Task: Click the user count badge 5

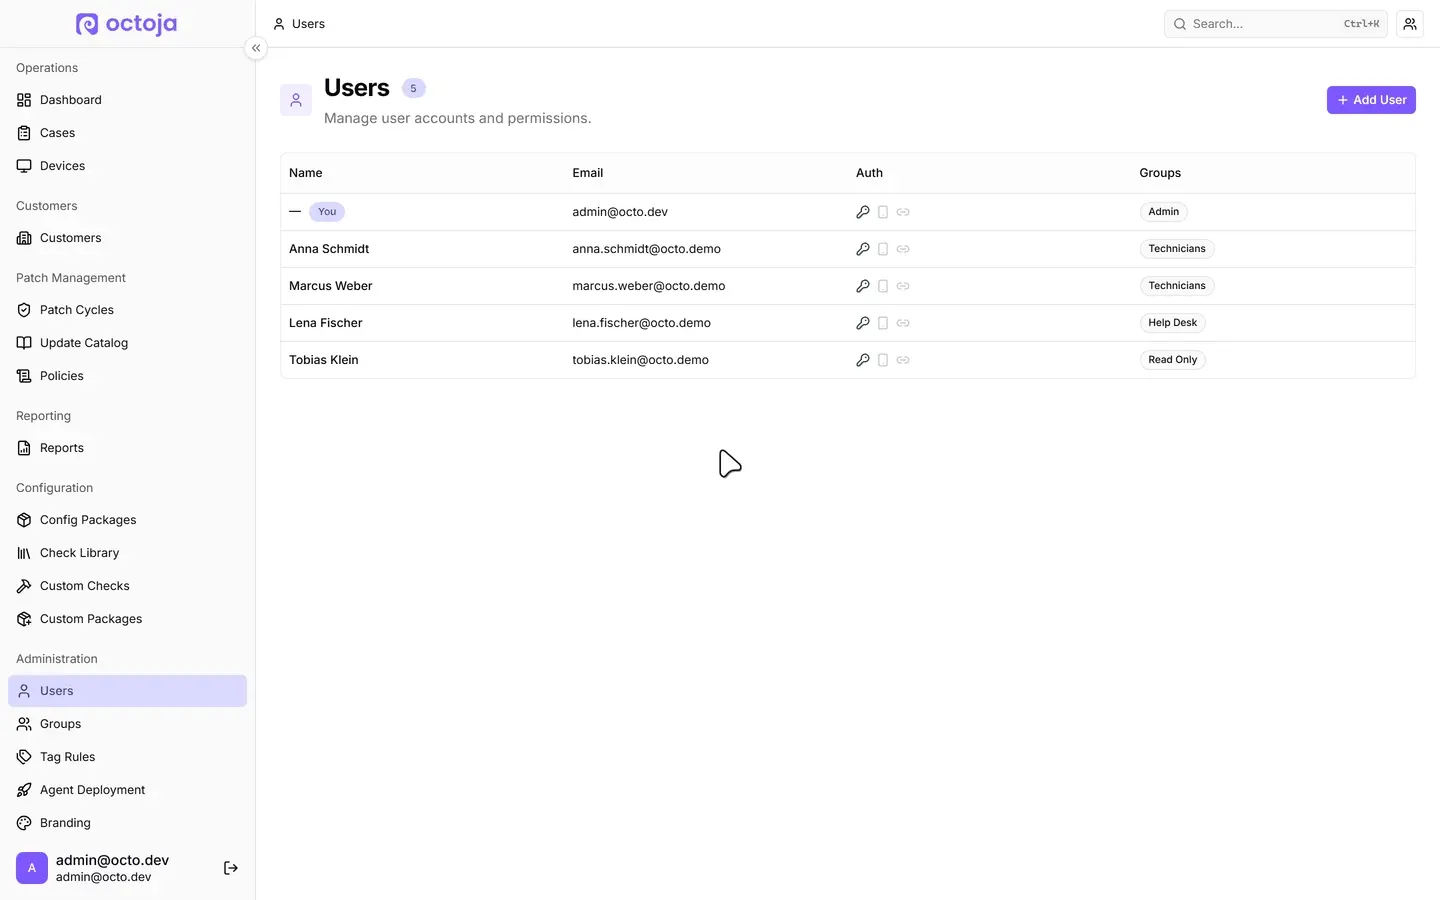Action: click(414, 88)
